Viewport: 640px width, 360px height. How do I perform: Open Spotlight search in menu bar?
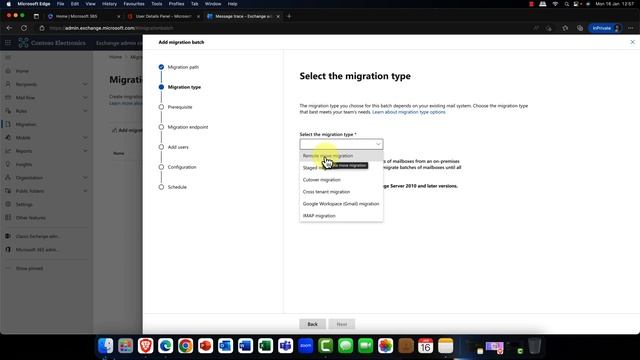[x=567, y=4]
